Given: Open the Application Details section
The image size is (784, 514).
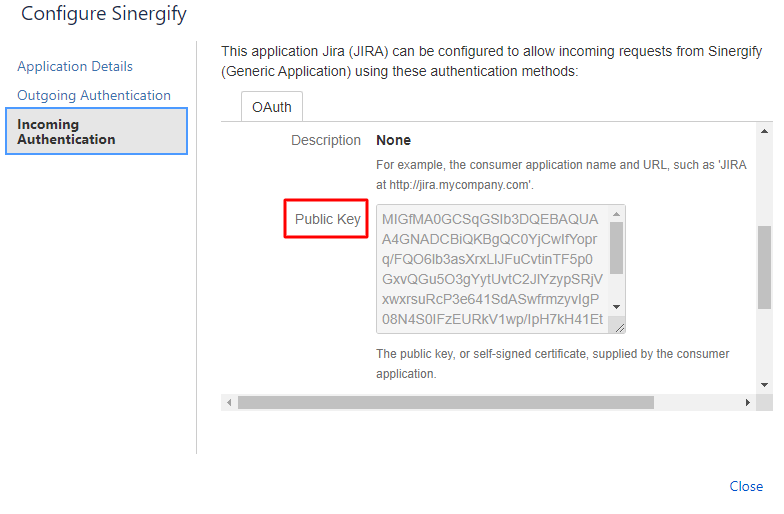Looking at the screenshot, I should [x=75, y=66].
